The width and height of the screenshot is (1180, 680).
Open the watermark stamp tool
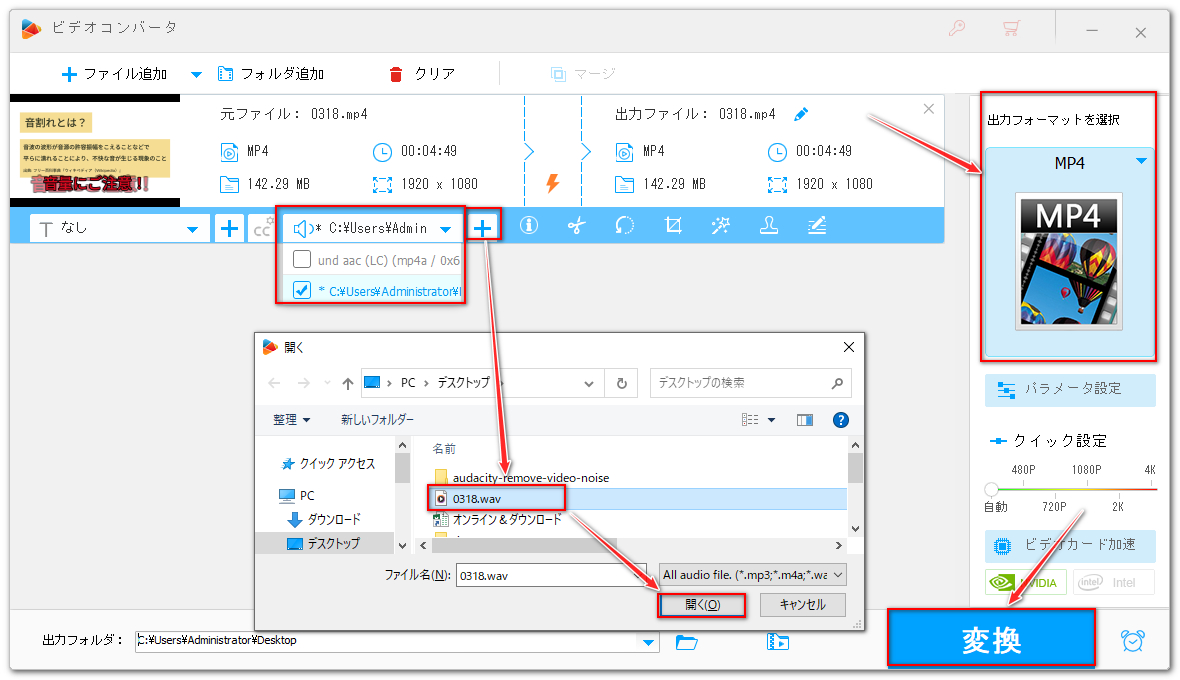coord(768,225)
